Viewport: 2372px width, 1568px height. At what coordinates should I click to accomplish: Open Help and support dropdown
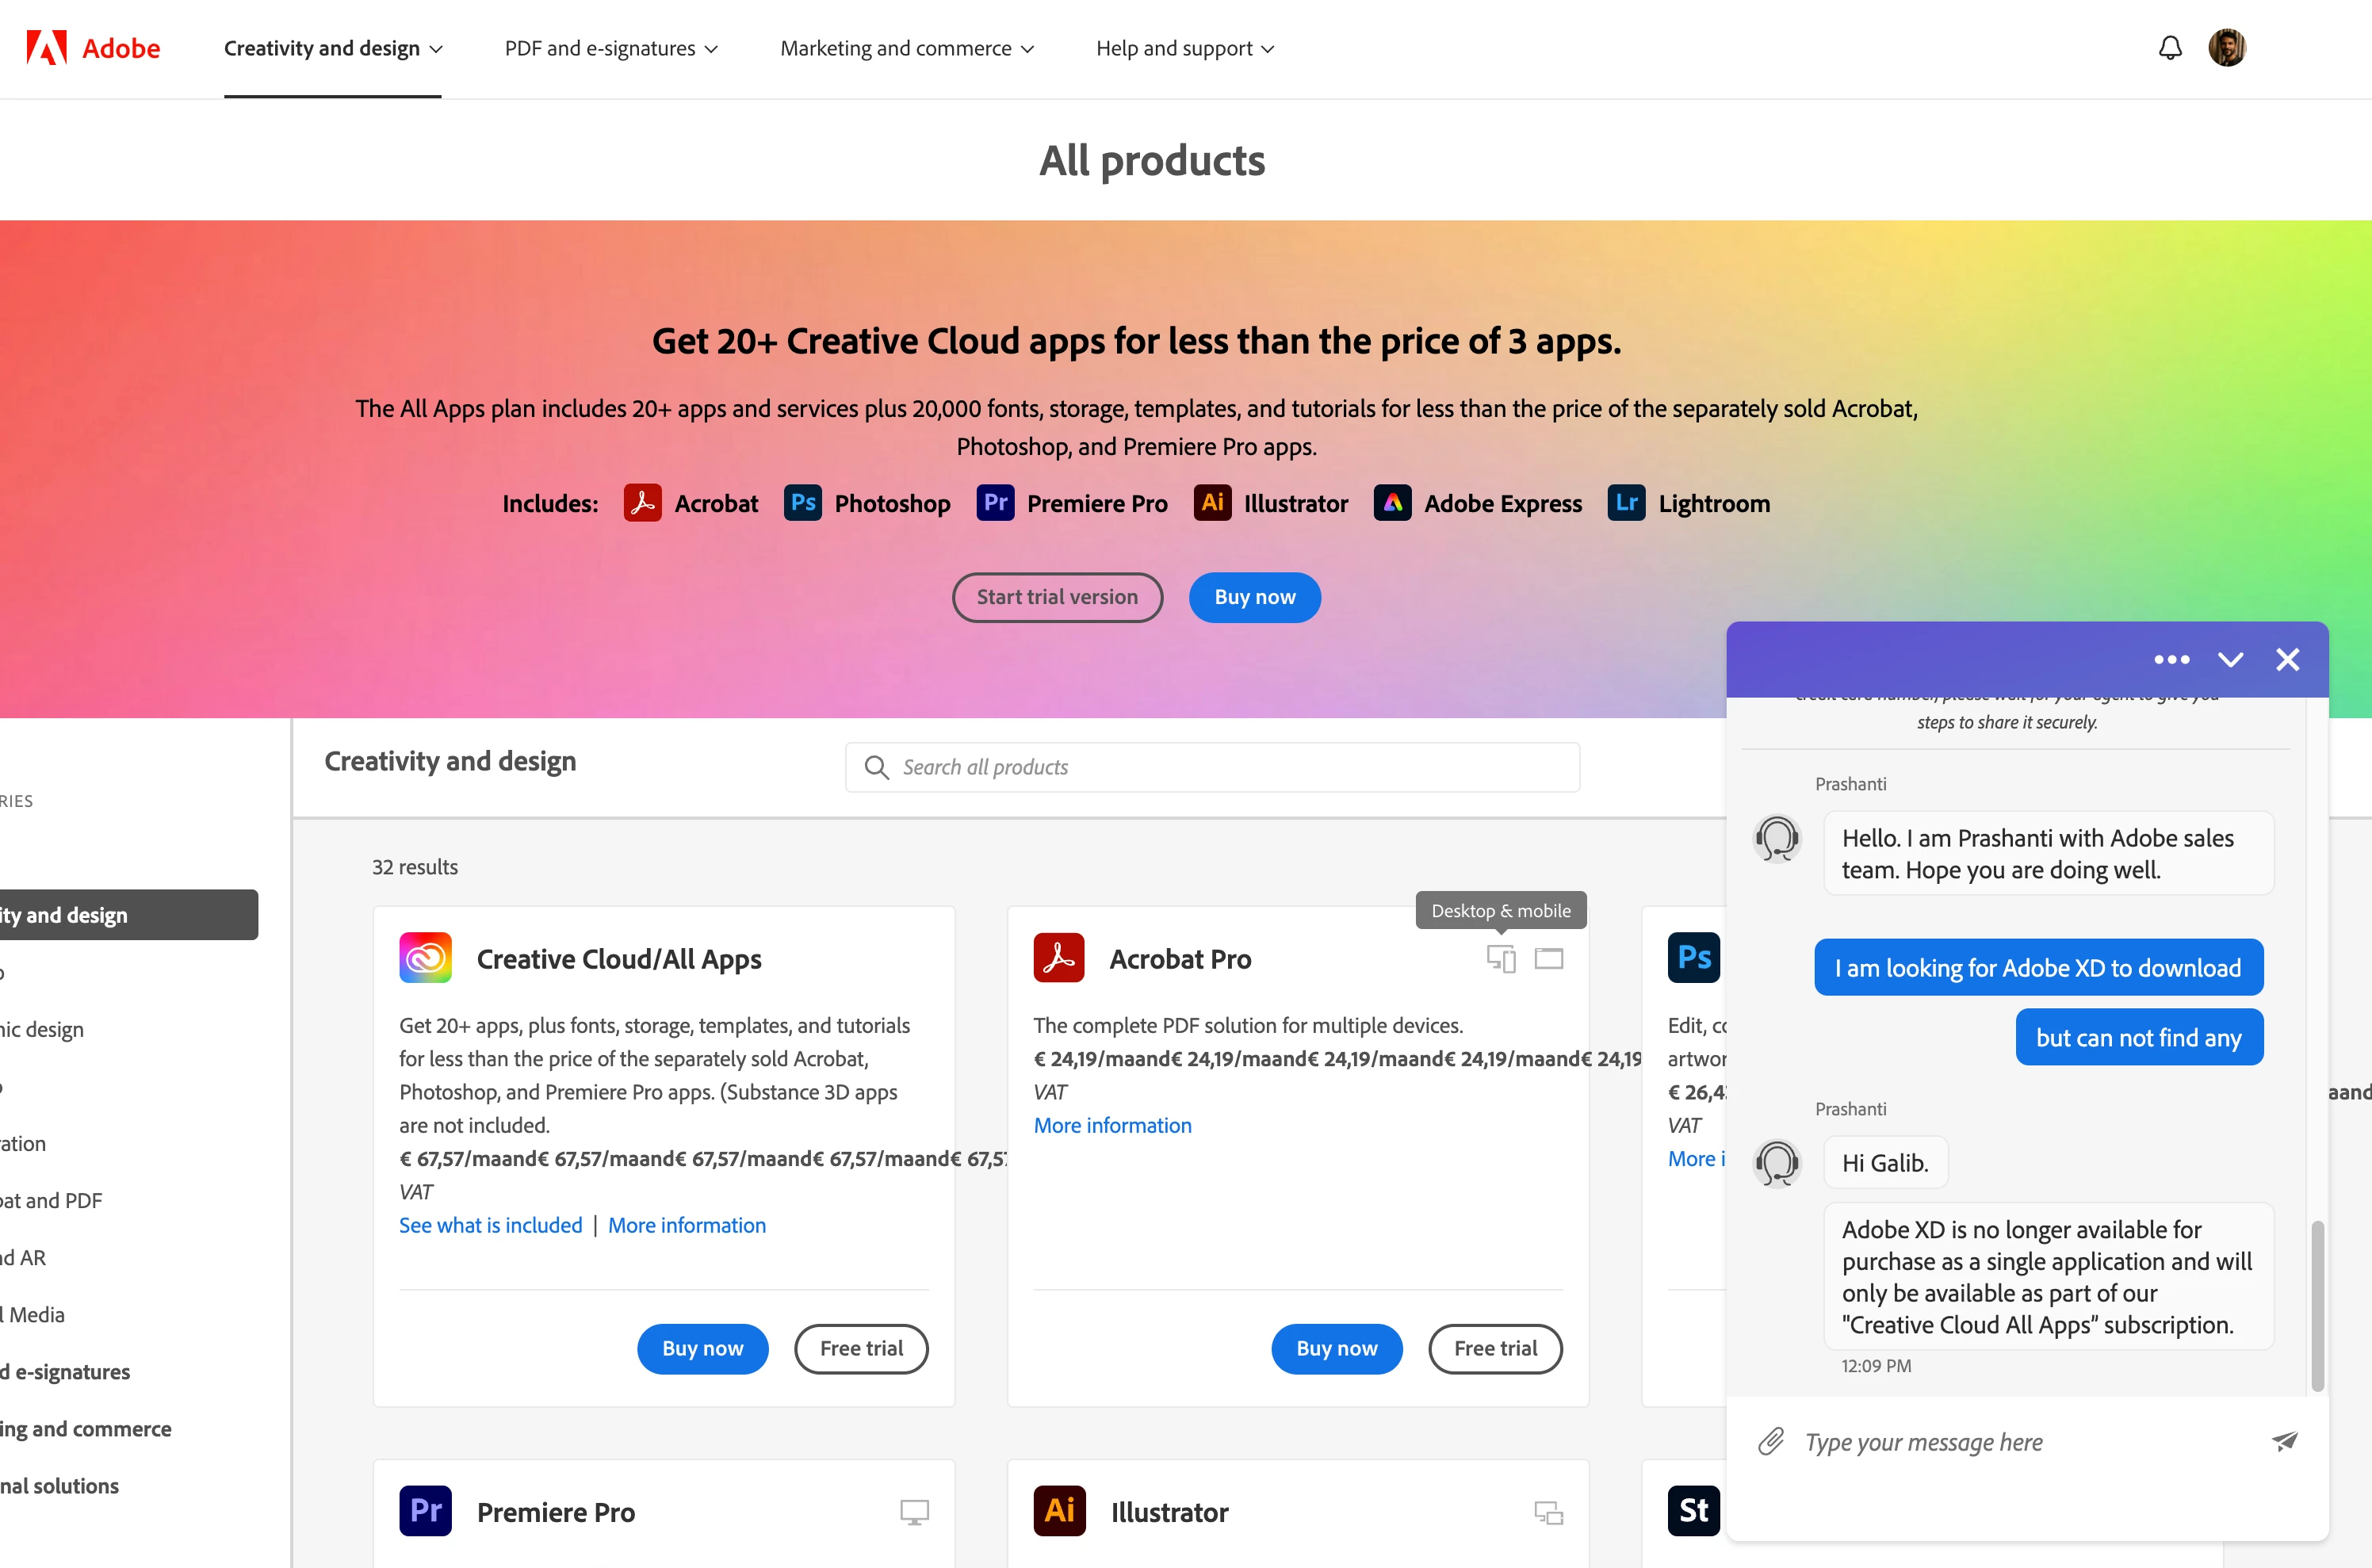point(1184,48)
